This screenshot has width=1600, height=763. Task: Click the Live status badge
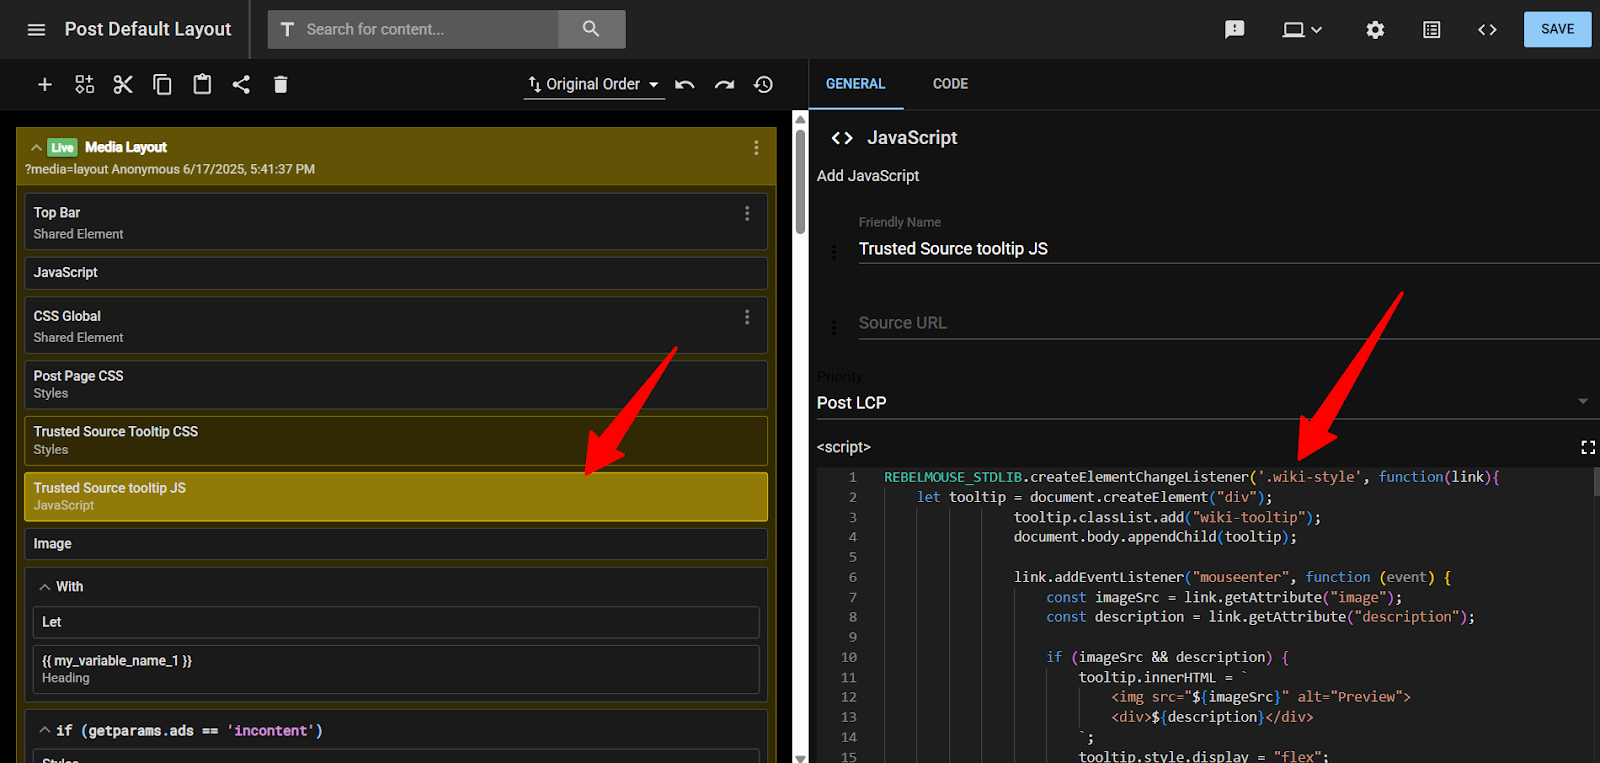point(62,148)
